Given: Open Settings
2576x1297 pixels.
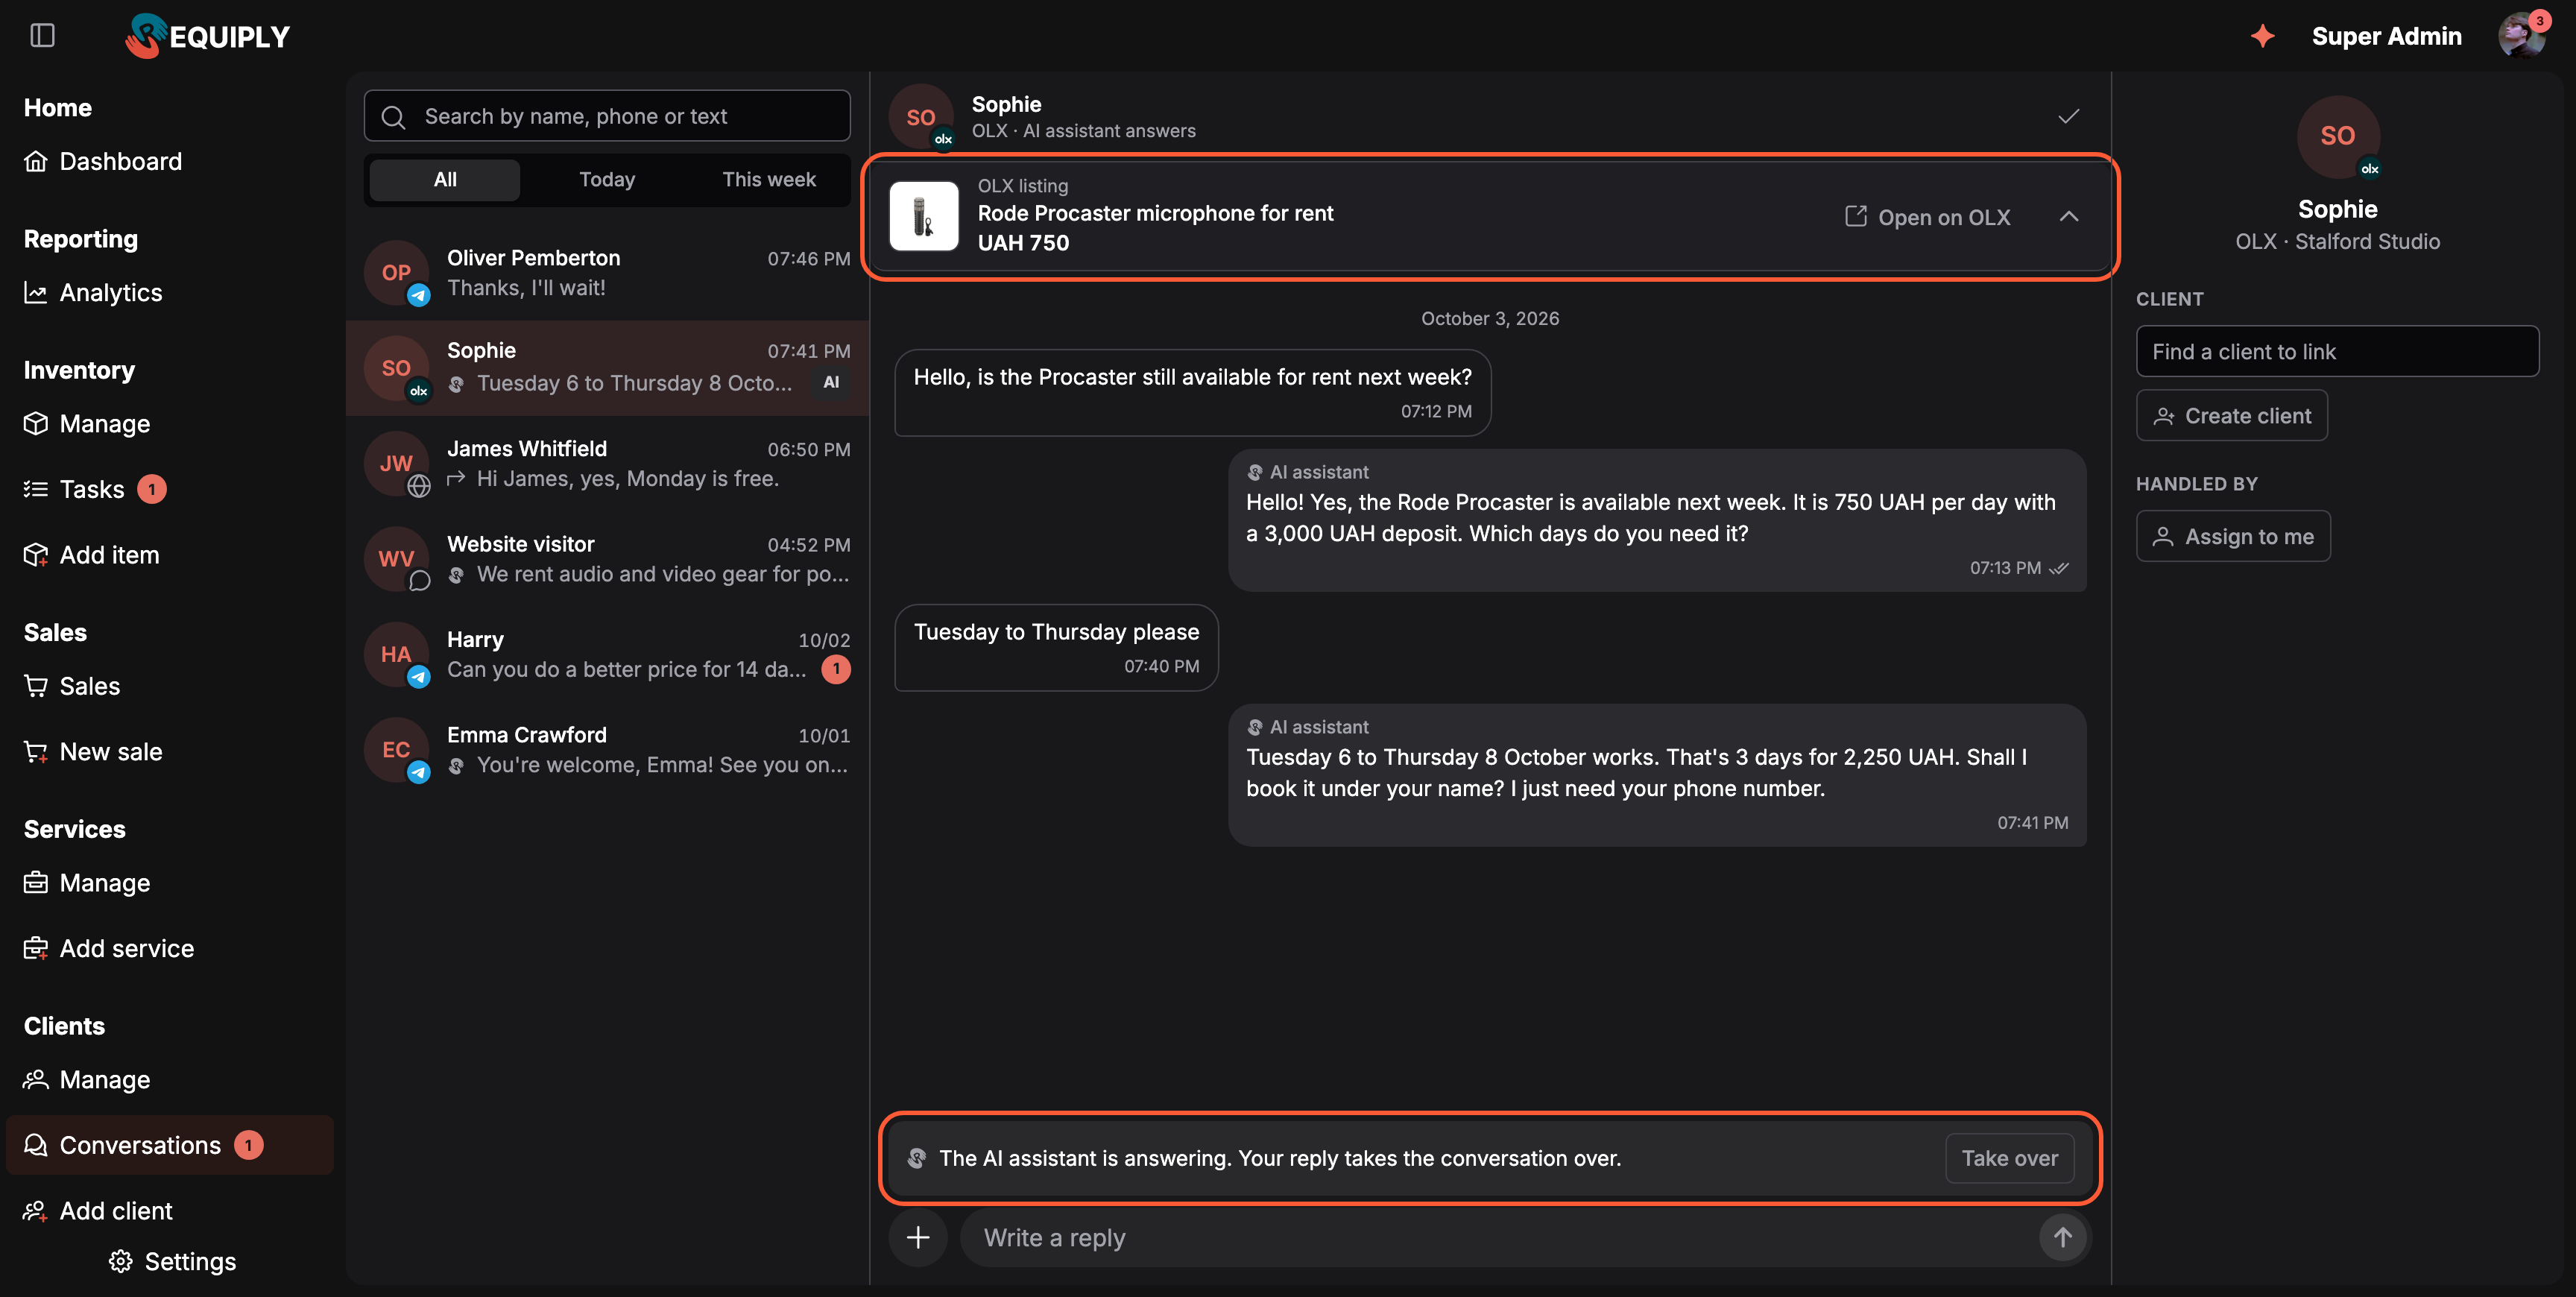Looking at the screenshot, I should pos(172,1261).
